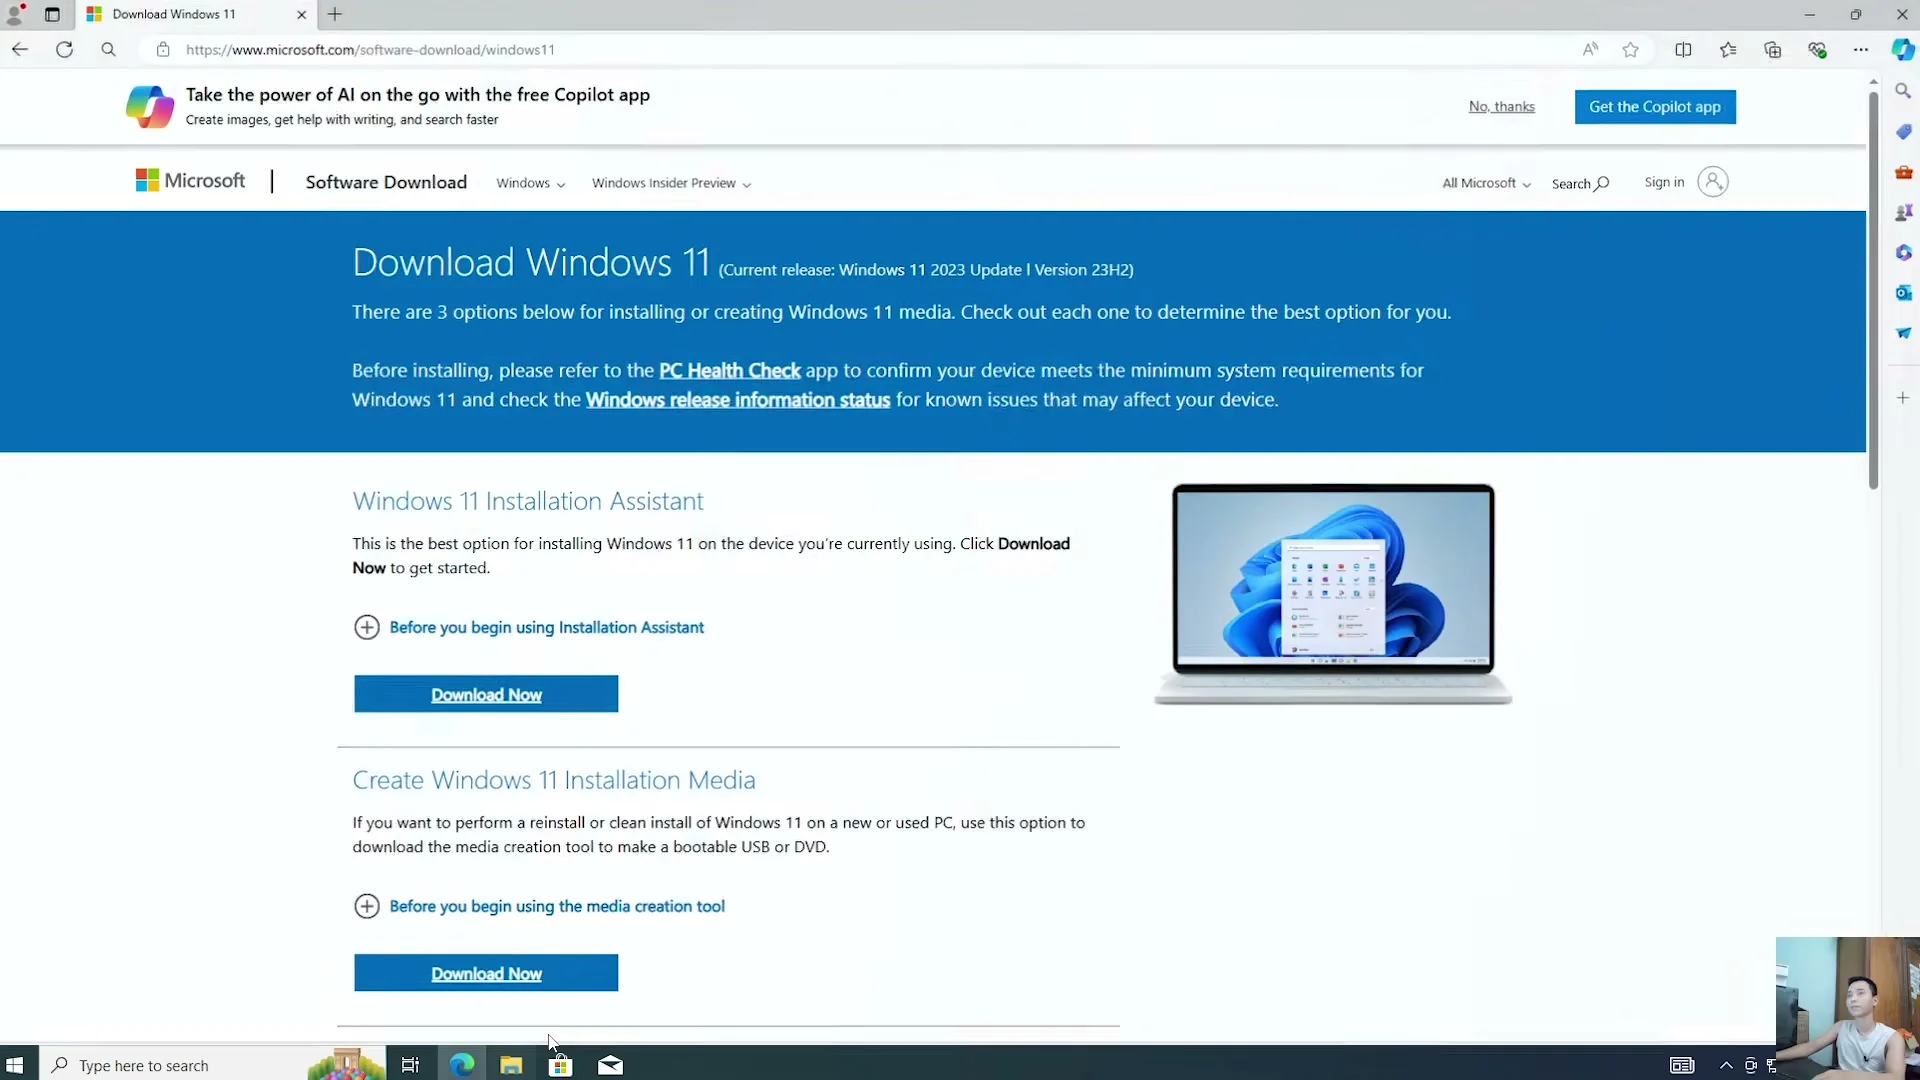Open Software Download home link
This screenshot has width=1920, height=1080.
tap(386, 182)
